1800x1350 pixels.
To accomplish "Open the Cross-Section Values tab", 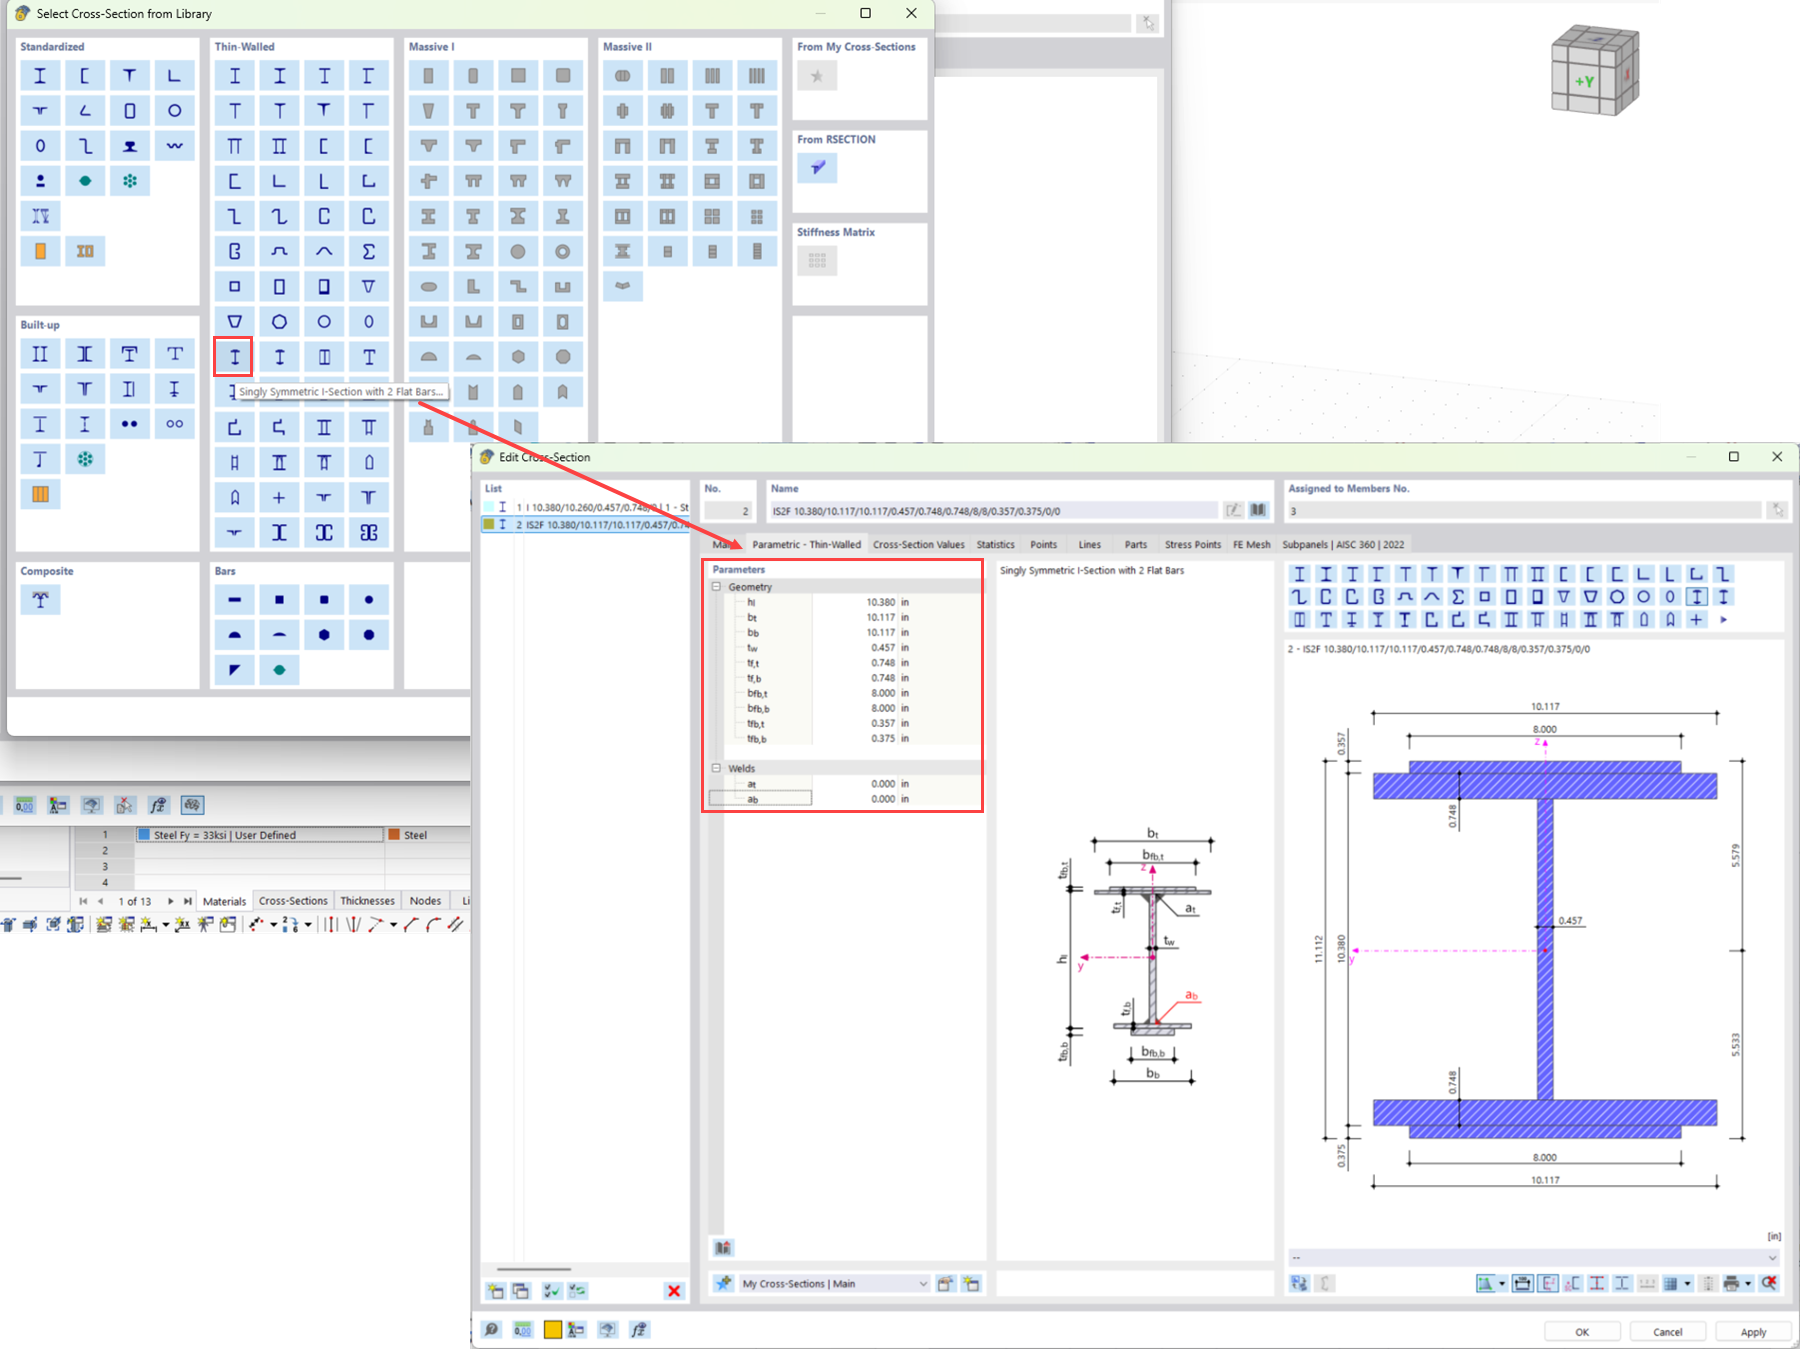I will coord(918,545).
